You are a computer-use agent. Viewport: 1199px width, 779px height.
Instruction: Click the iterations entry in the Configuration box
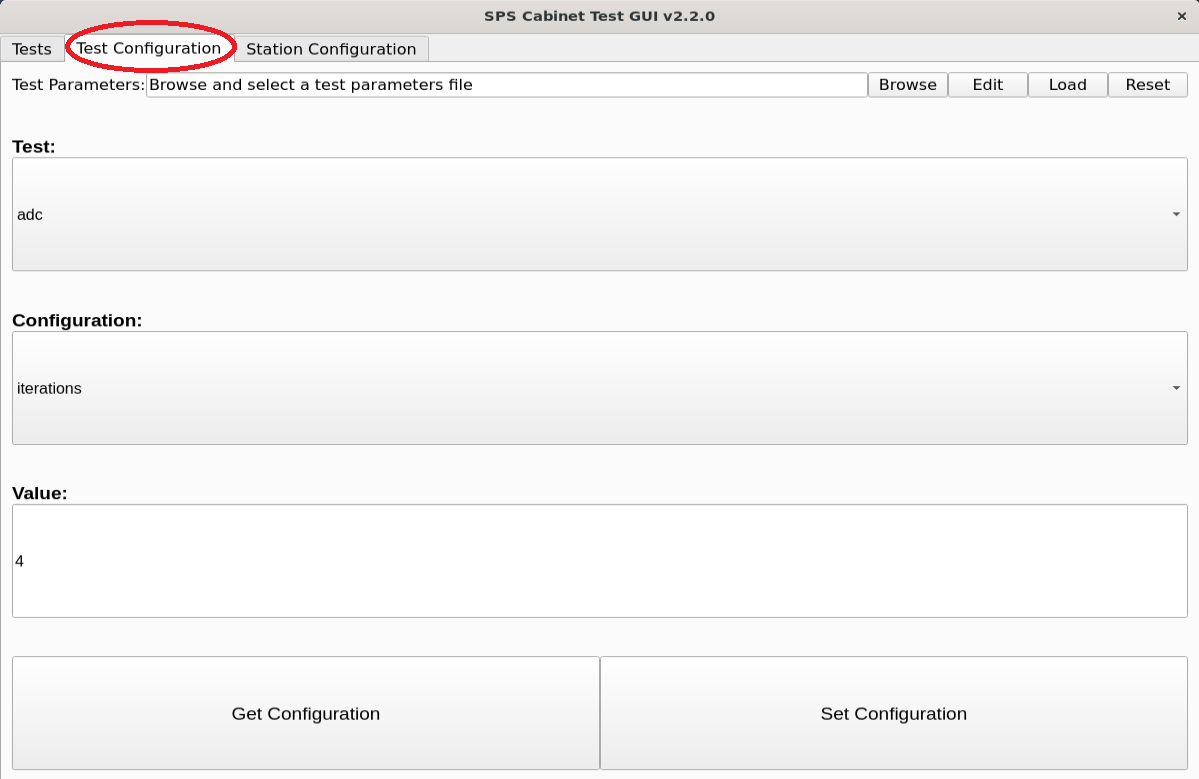click(49, 388)
